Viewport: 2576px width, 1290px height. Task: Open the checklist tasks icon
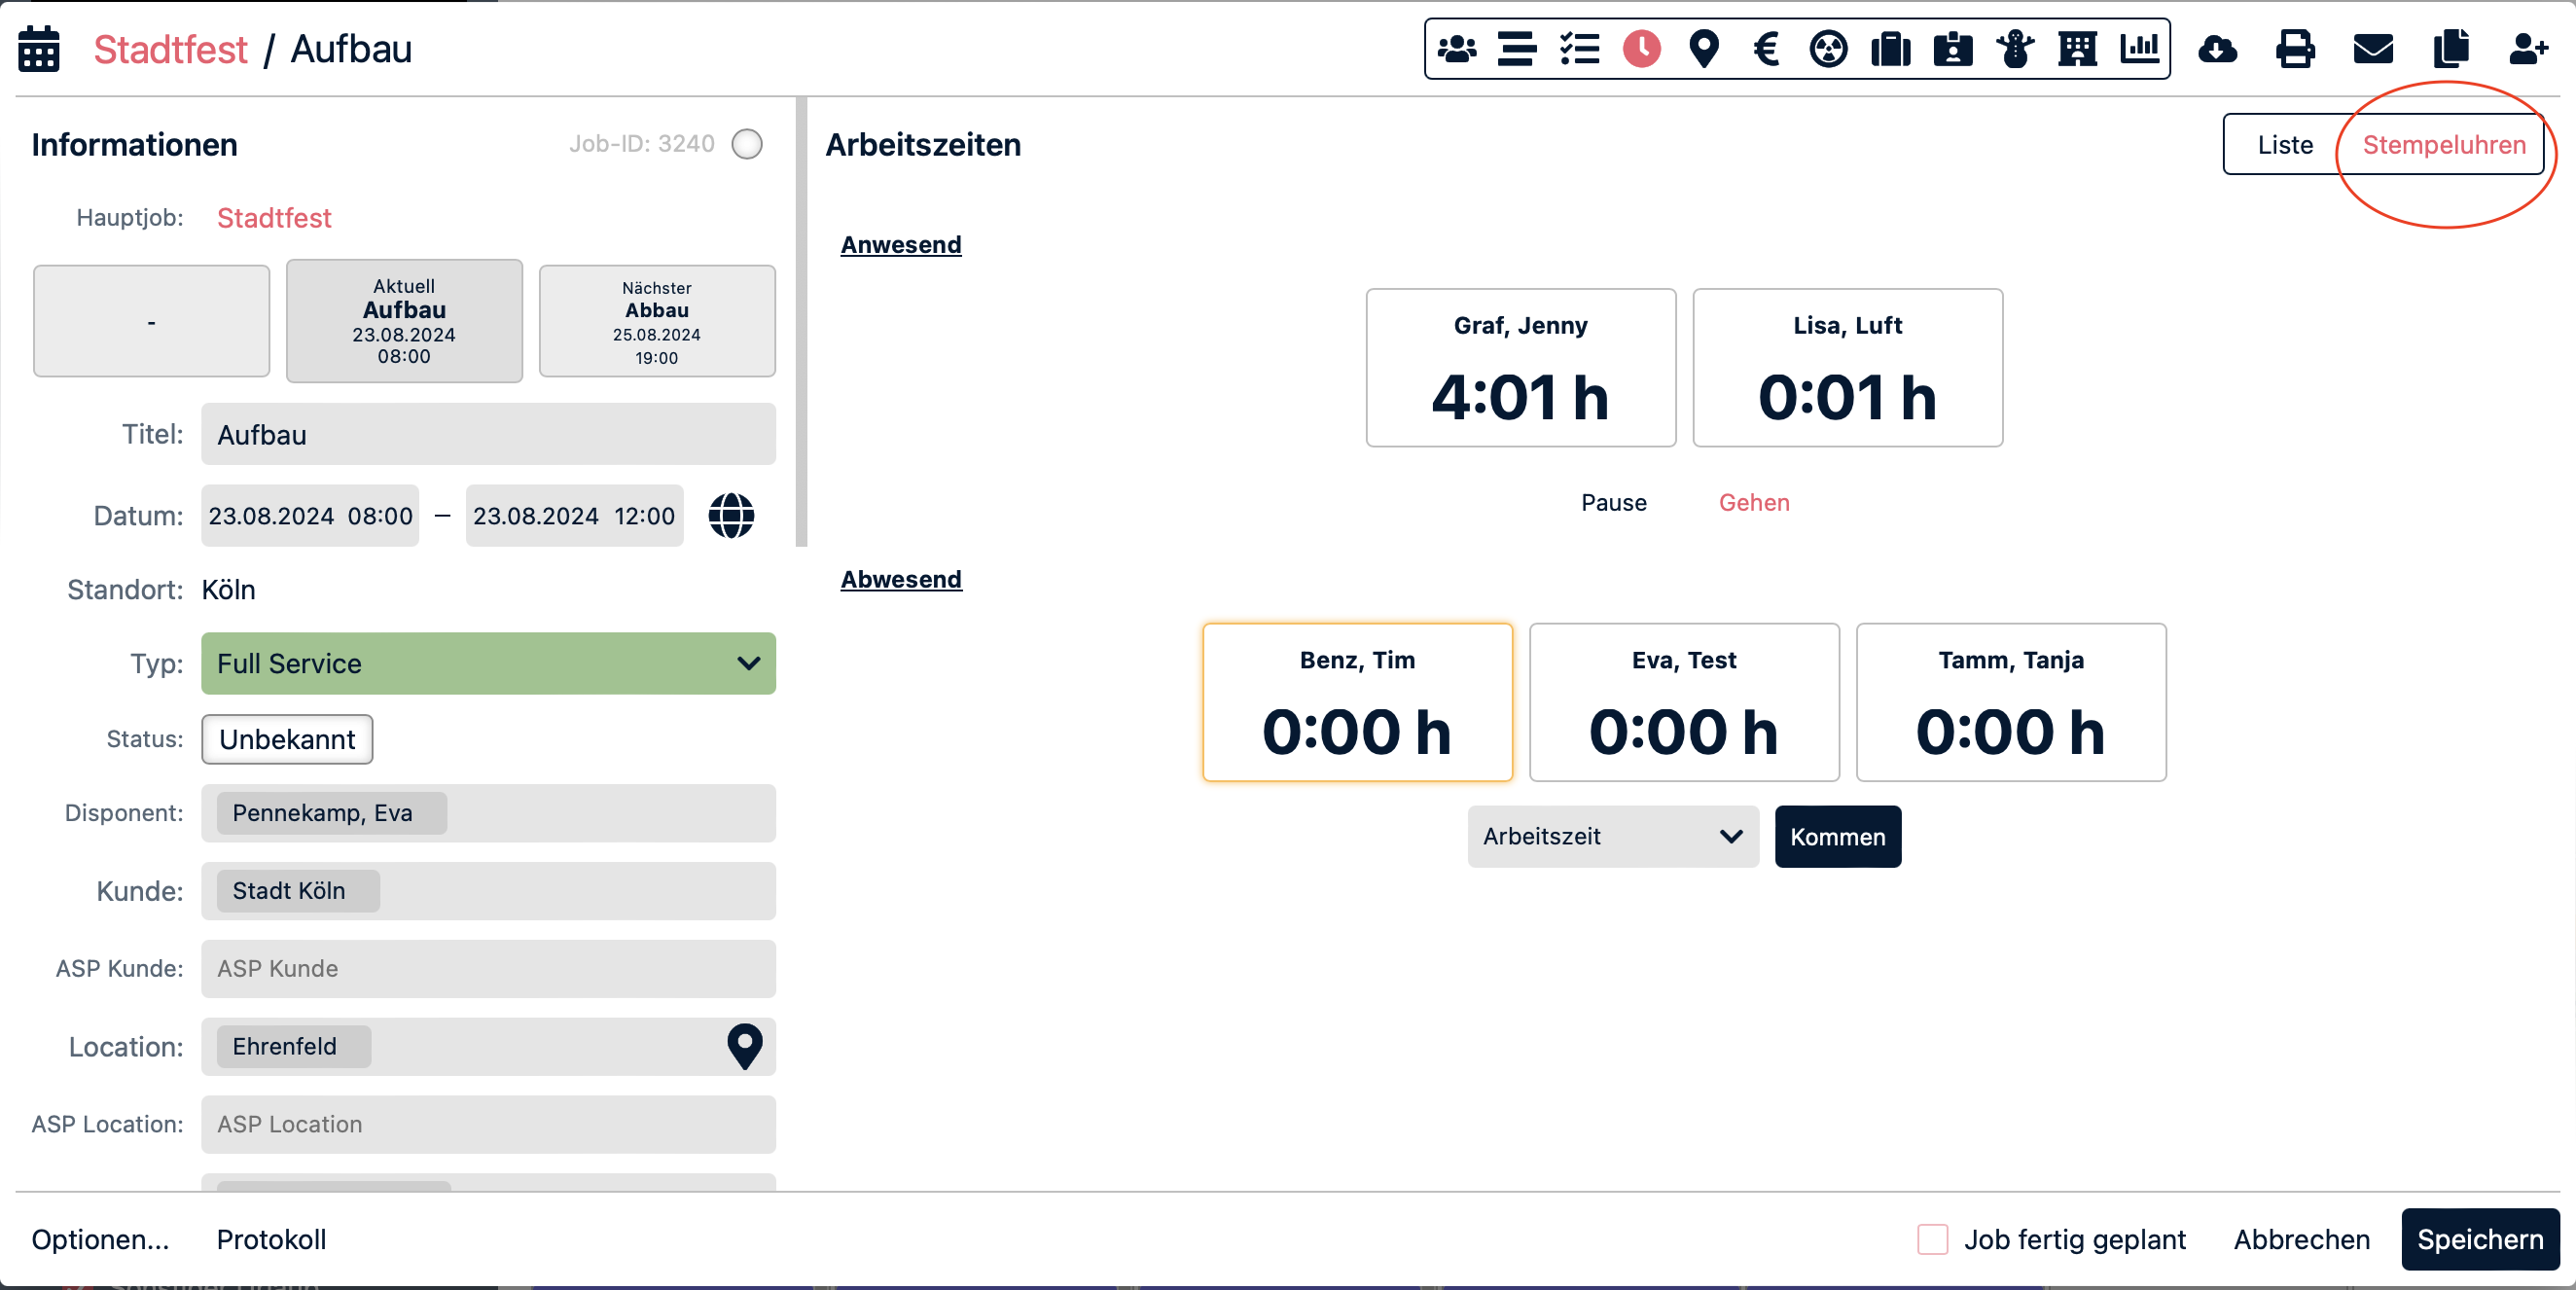pyautogui.click(x=1579, y=48)
